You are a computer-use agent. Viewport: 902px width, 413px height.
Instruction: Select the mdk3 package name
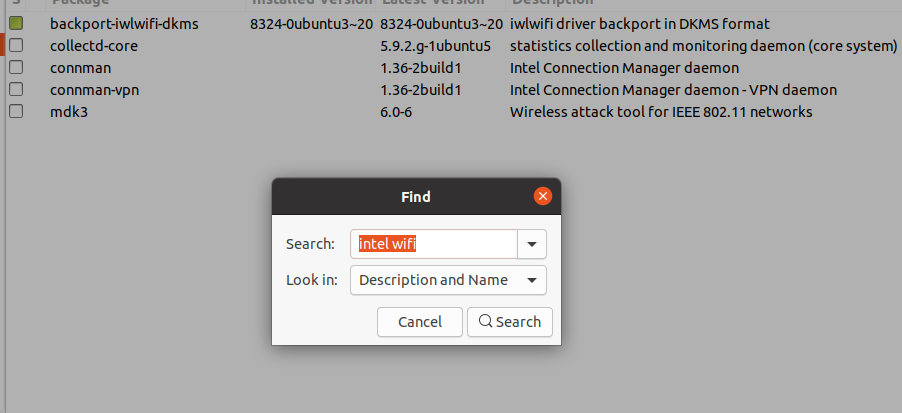click(x=69, y=112)
